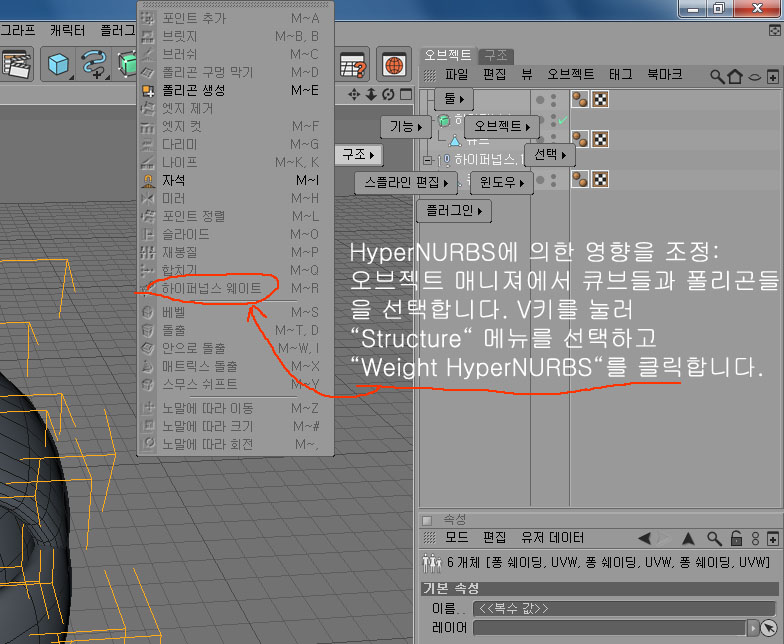Screen dimensions: 784x644
Task: Toggle the viewport maximize view icon
Action: pyautogui.click(x=406, y=94)
